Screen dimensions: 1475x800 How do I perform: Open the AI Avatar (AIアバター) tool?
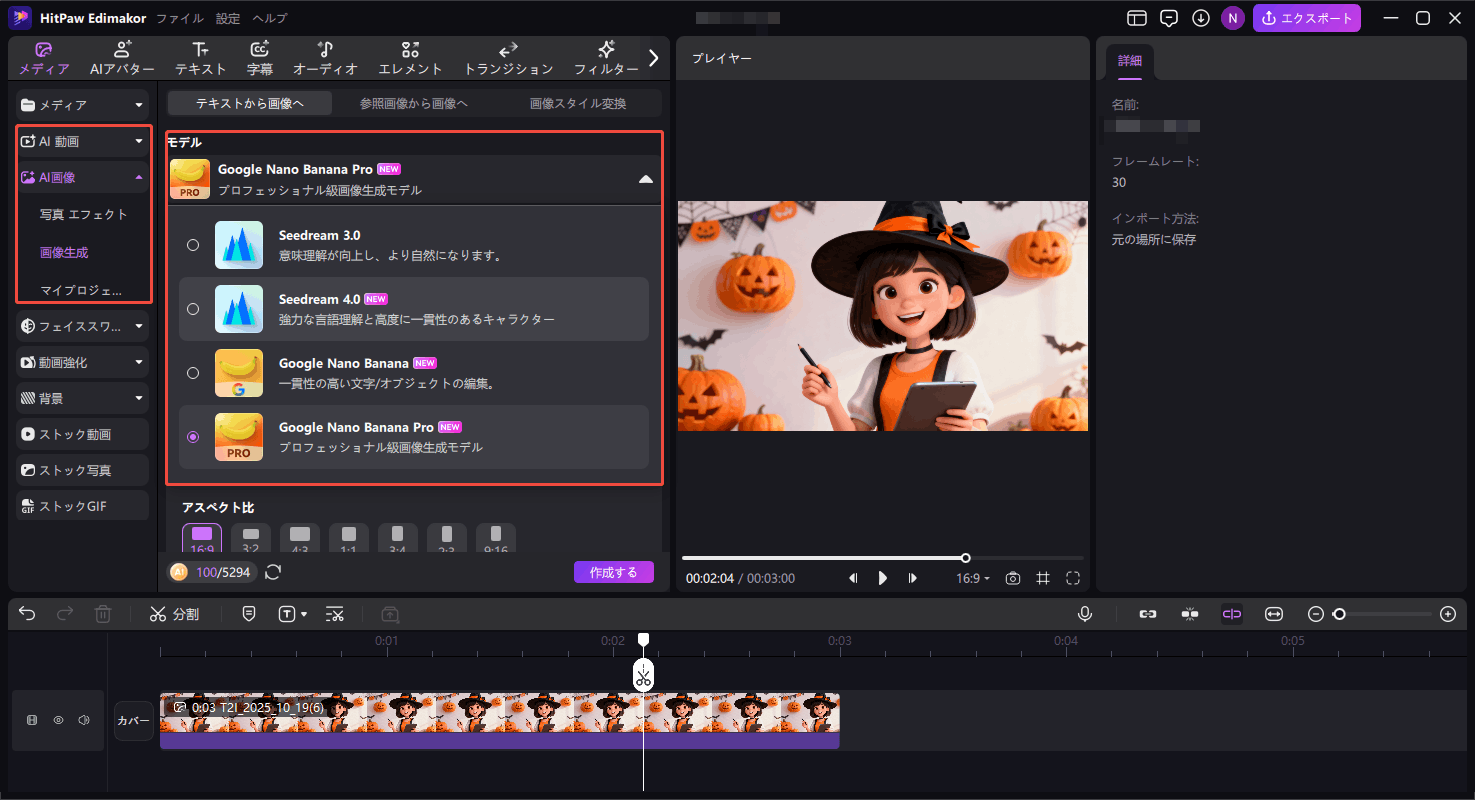click(x=122, y=59)
